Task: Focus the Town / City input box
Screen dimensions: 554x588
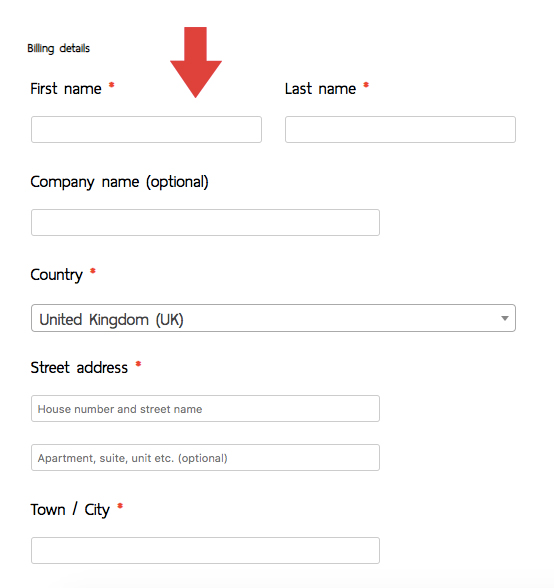Action: click(x=205, y=550)
